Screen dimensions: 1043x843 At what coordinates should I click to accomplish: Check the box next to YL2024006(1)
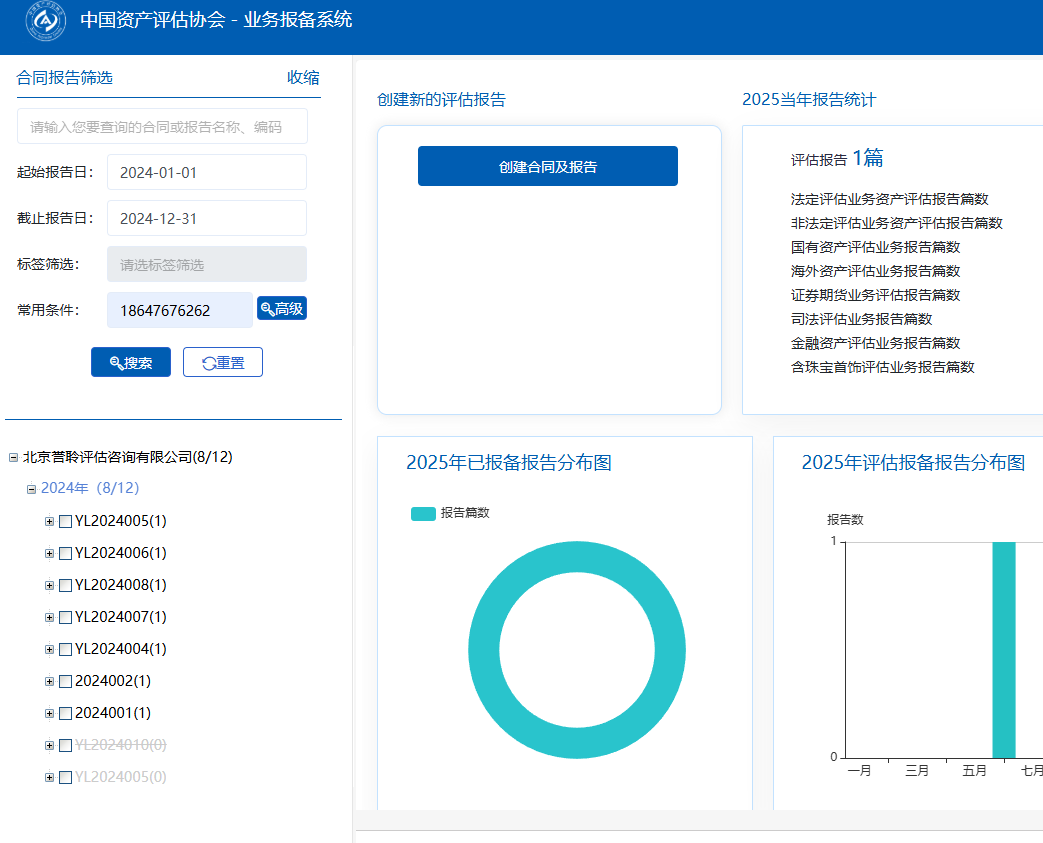pyautogui.click(x=65, y=553)
